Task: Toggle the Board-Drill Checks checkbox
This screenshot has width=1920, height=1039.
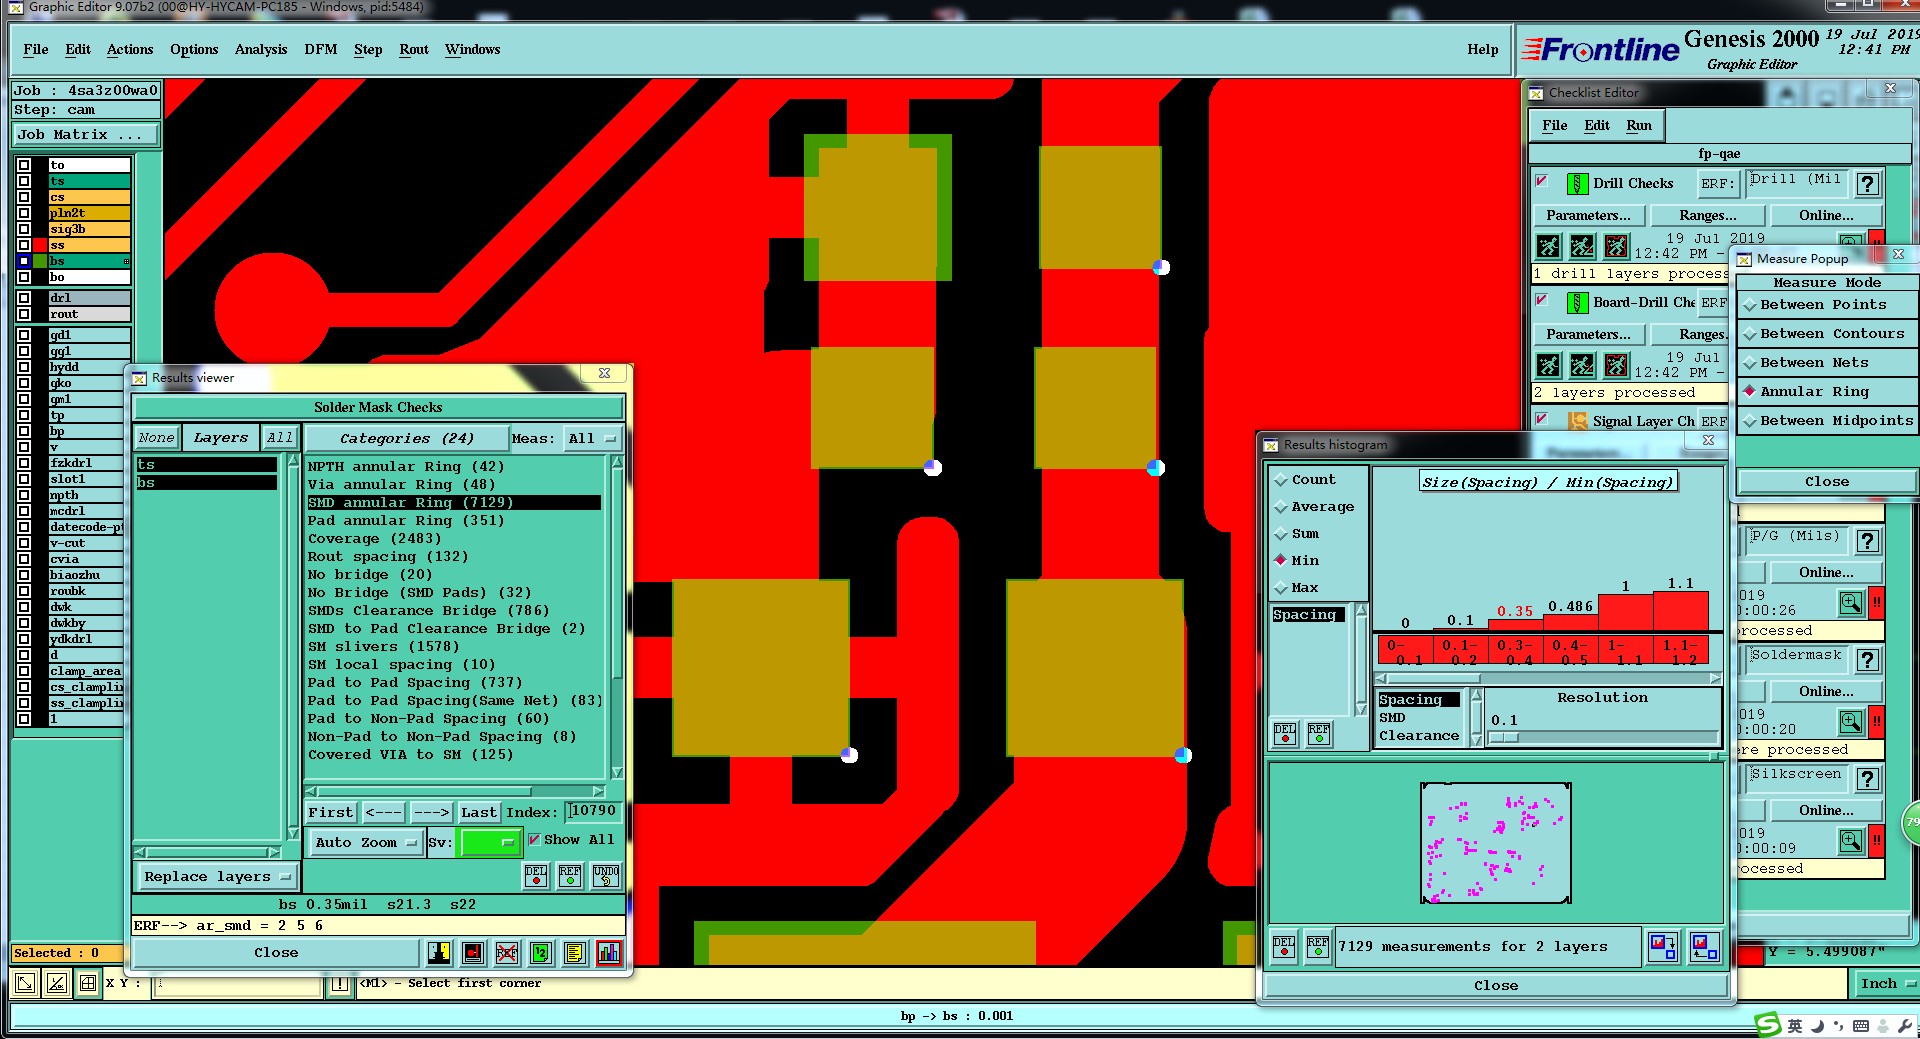Action: click(1541, 300)
